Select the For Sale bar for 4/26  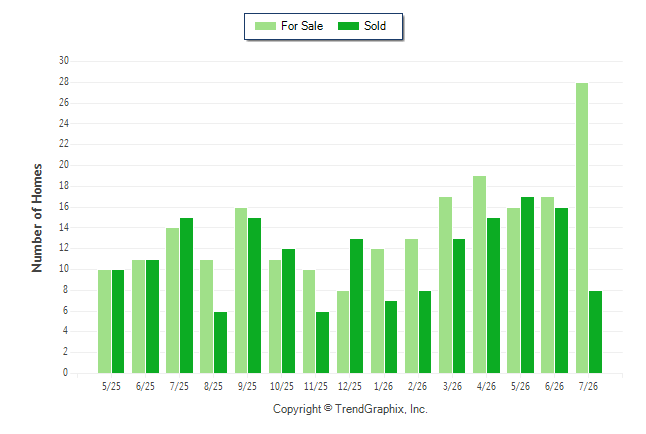pos(480,274)
